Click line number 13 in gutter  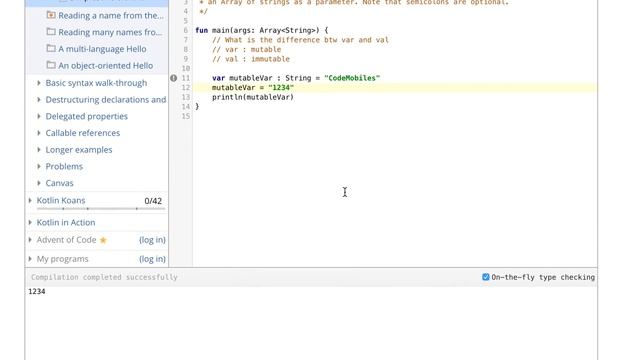click(186, 97)
